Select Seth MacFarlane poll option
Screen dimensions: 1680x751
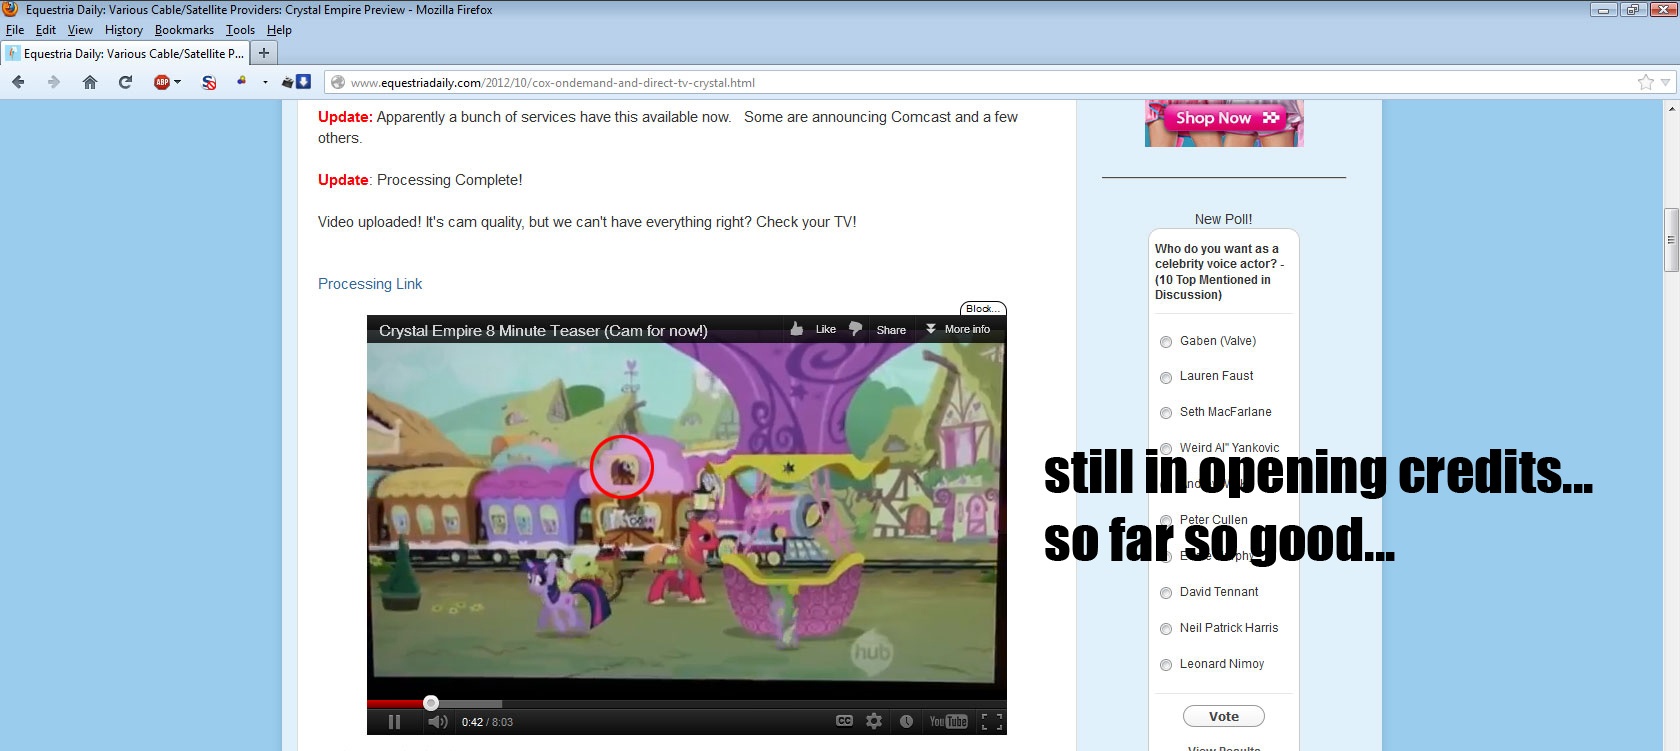click(1166, 413)
